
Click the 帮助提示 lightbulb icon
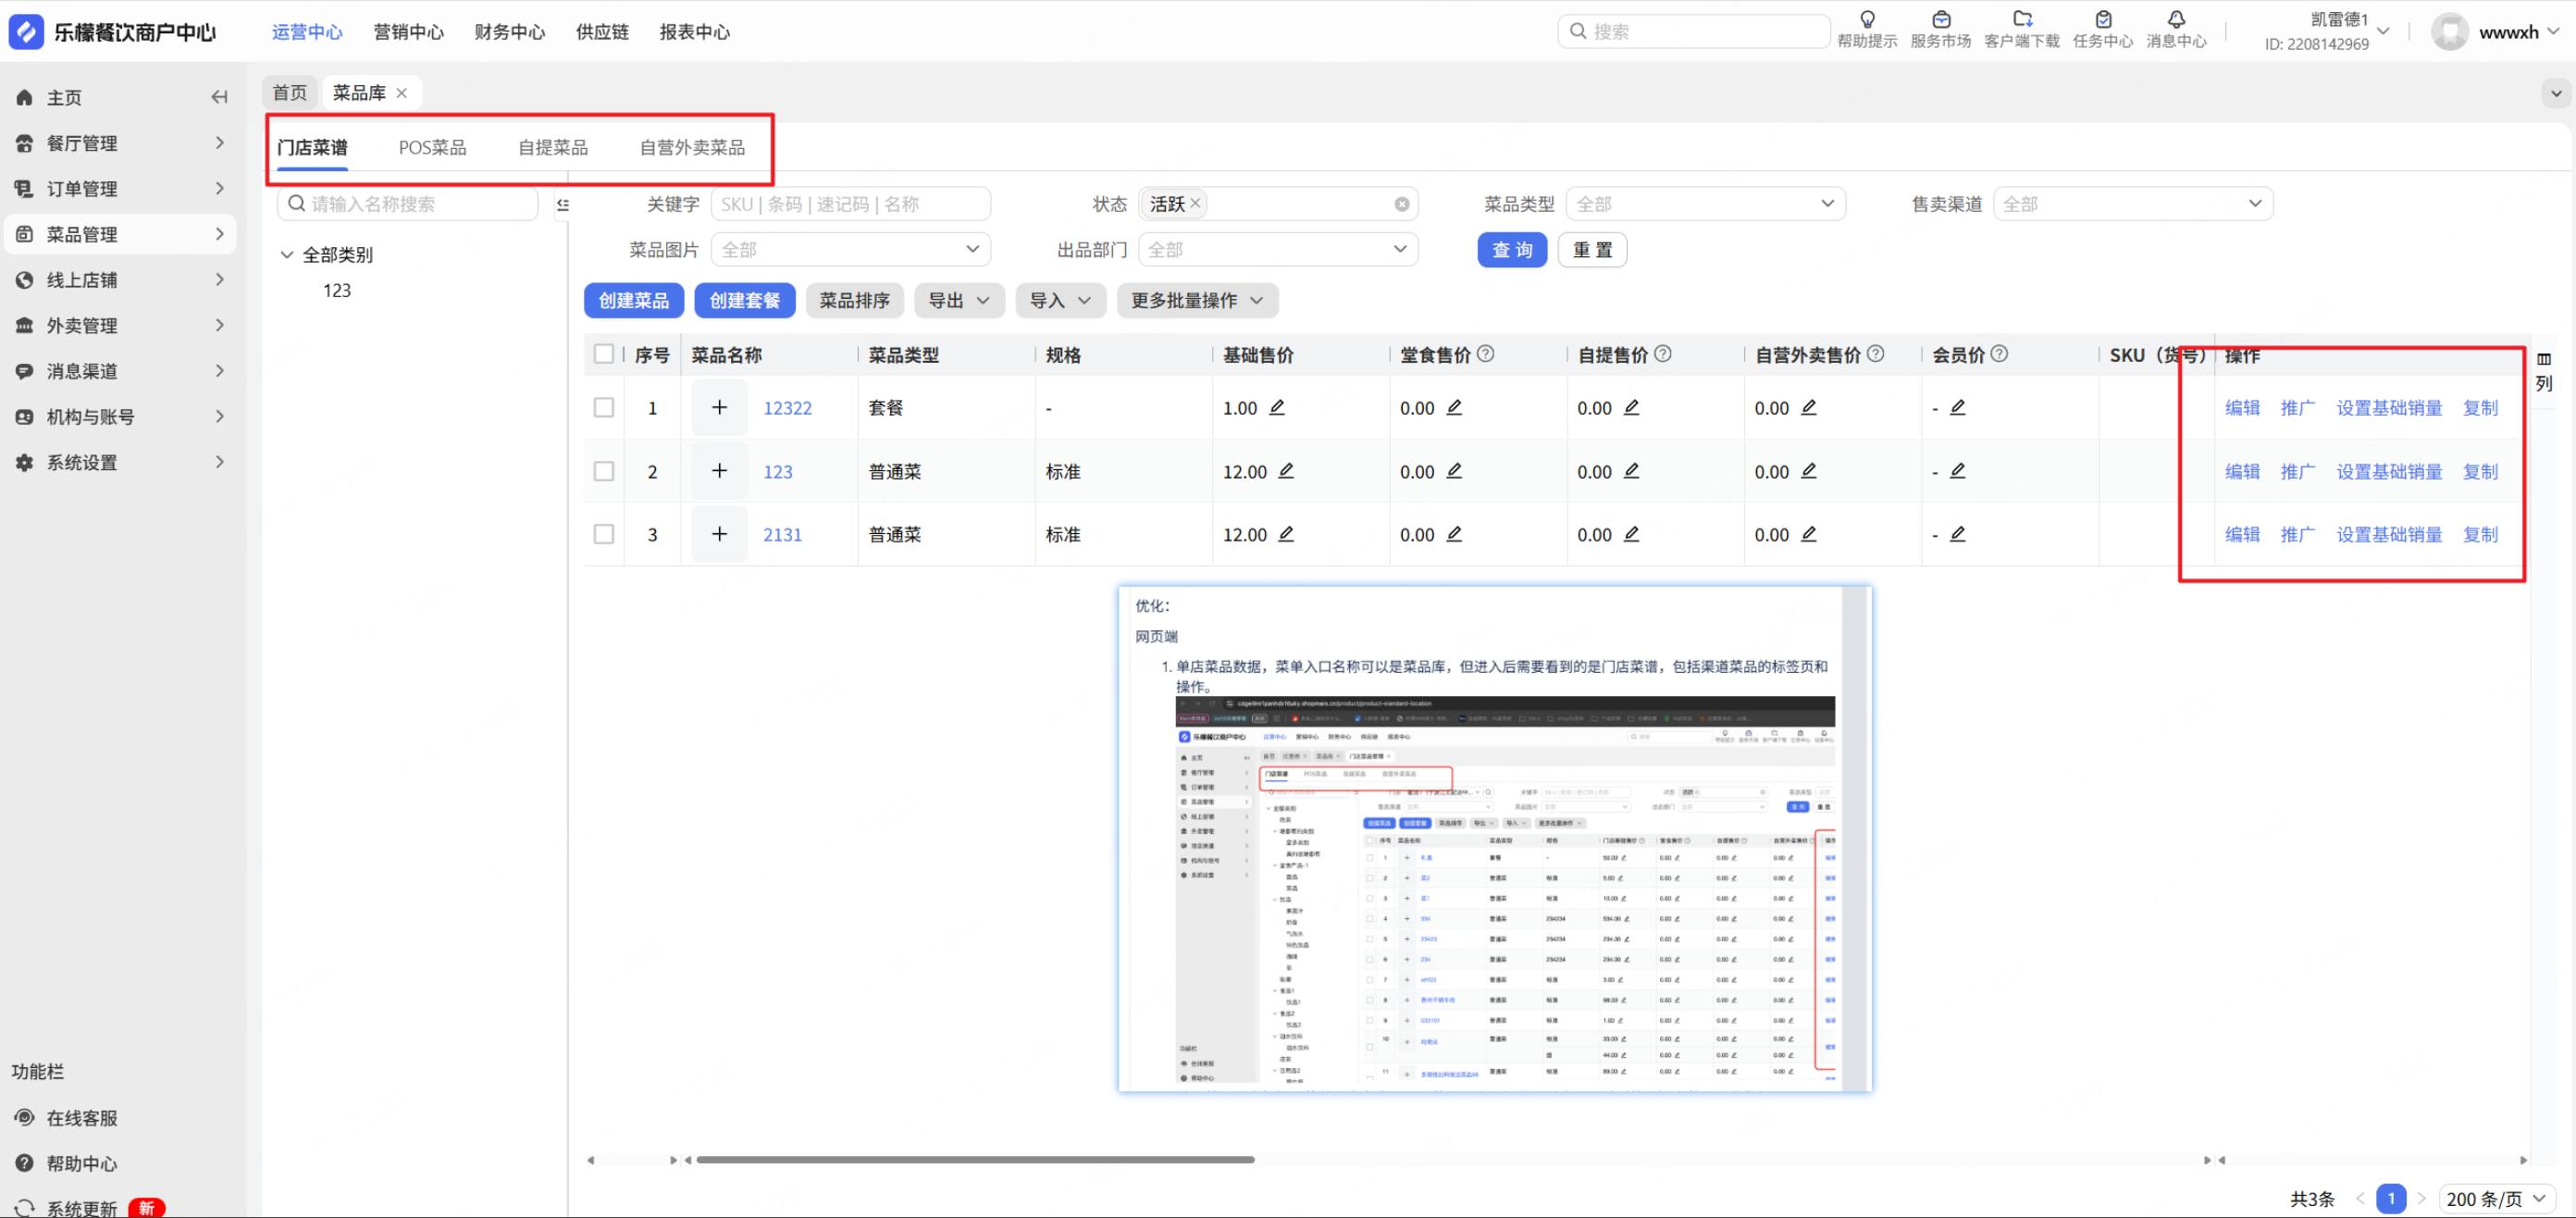tap(1866, 20)
